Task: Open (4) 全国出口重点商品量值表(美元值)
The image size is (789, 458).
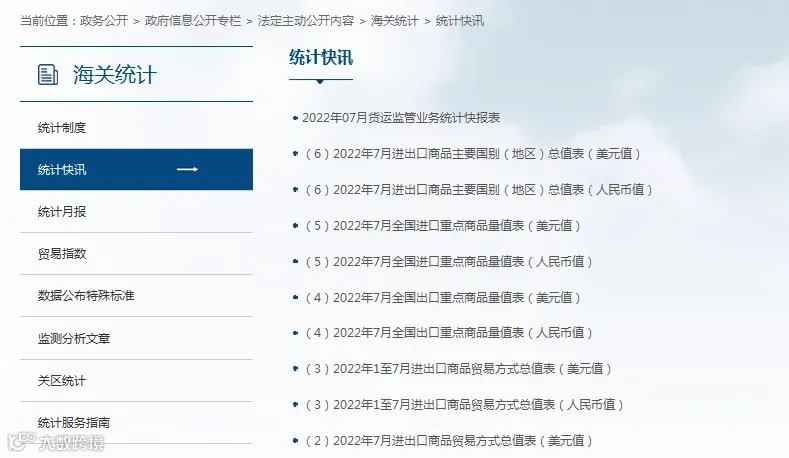Action: (443, 298)
